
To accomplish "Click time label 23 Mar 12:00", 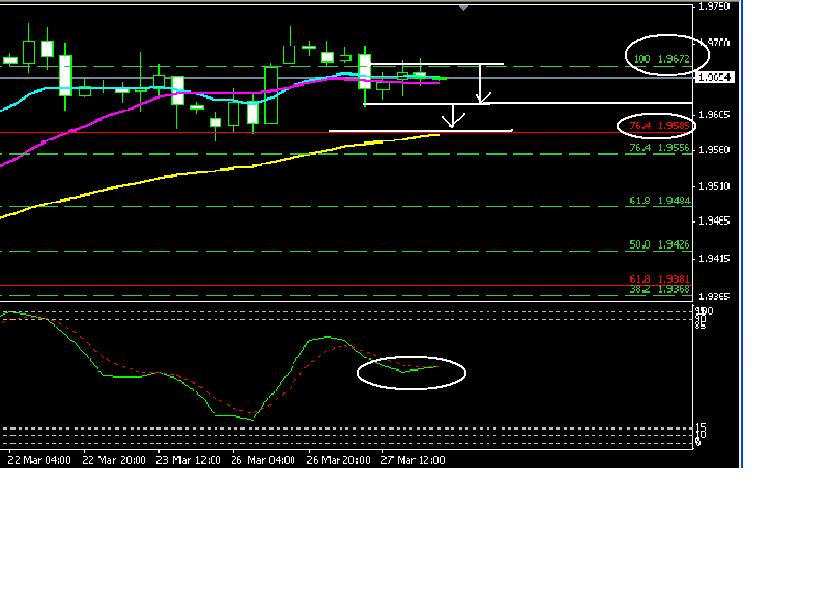I will coord(188,460).
